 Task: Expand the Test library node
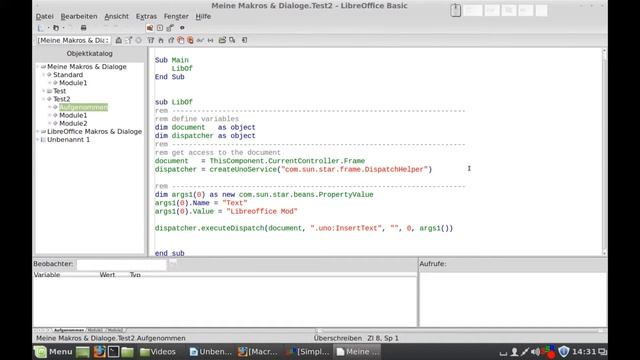point(44,91)
